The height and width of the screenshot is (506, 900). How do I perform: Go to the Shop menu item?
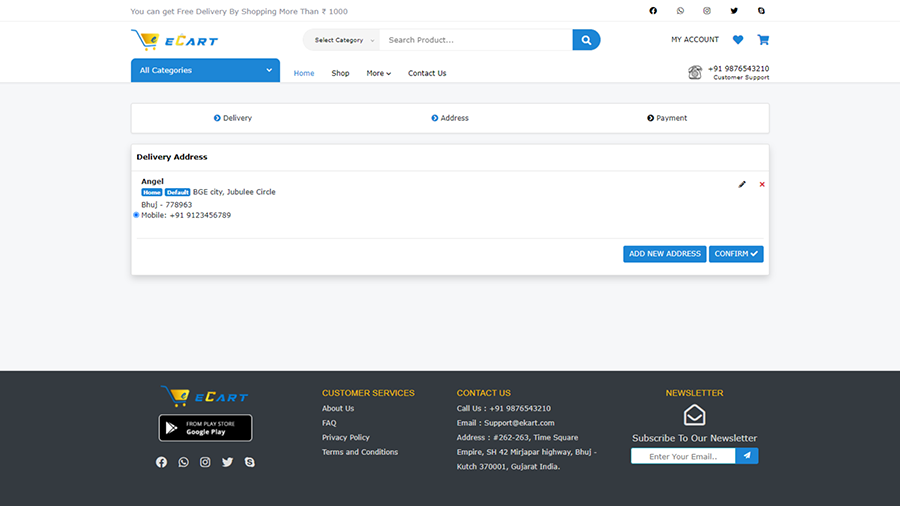pos(340,73)
